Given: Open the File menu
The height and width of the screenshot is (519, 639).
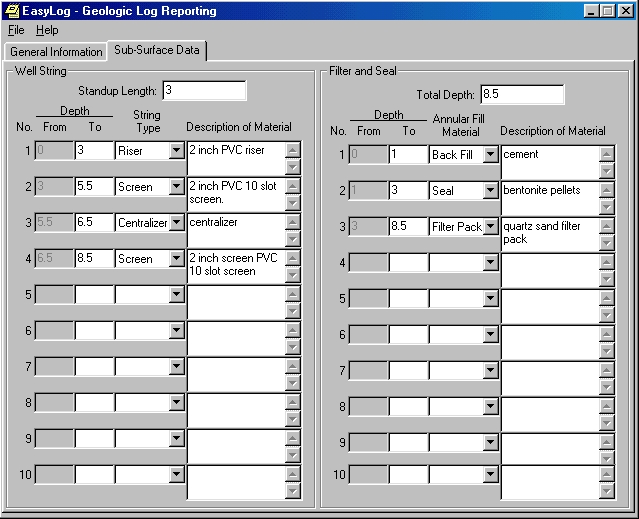Looking at the screenshot, I should (16, 30).
